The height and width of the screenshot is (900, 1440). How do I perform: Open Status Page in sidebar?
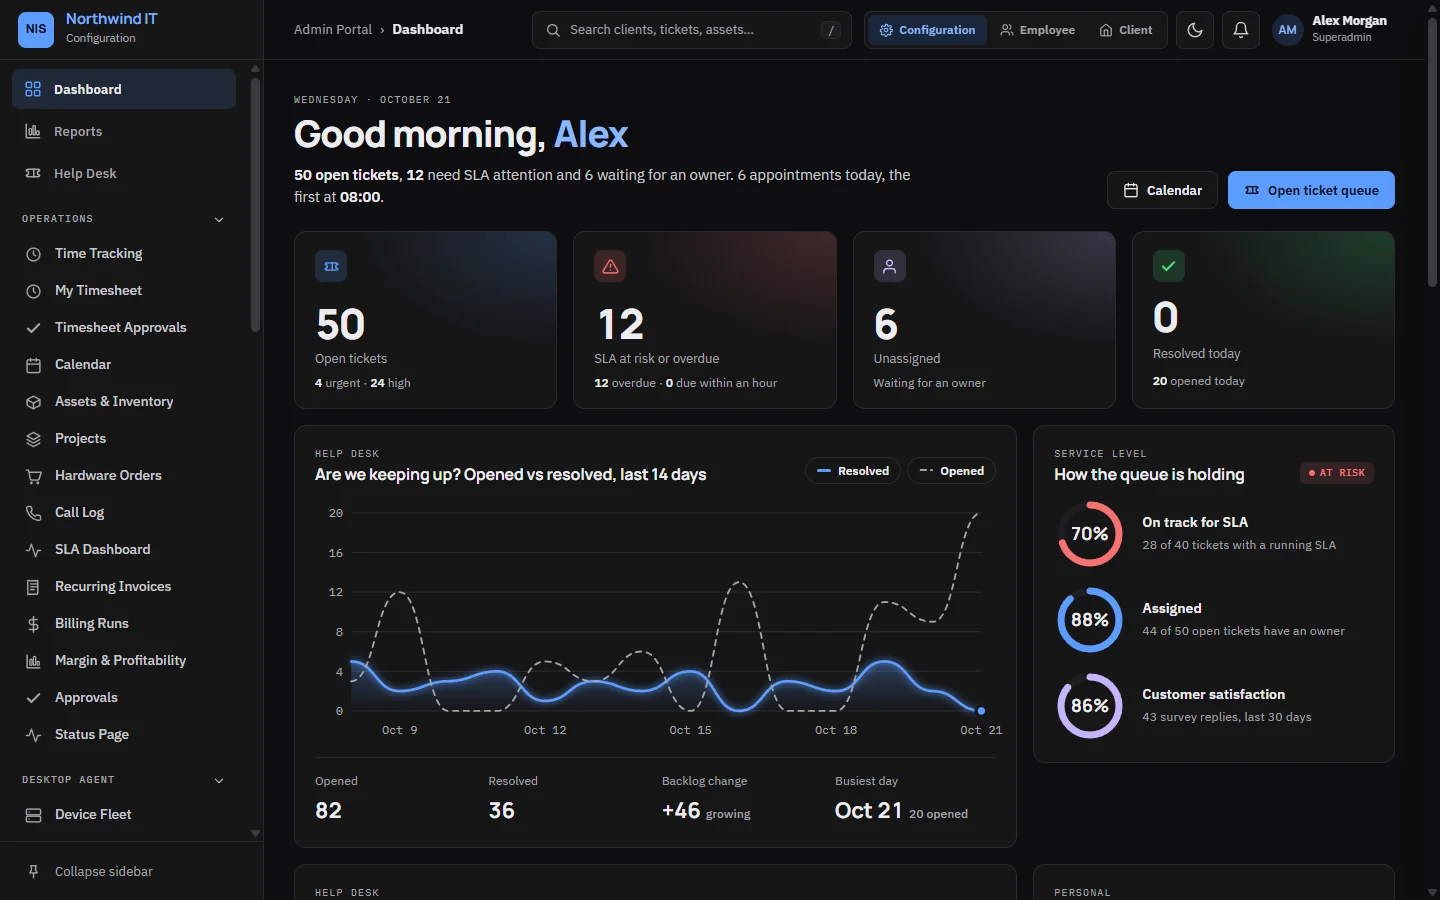coord(124,735)
